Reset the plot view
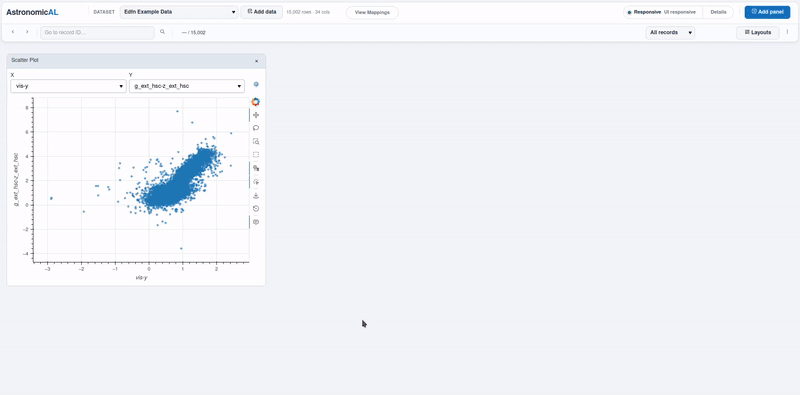 (x=256, y=209)
